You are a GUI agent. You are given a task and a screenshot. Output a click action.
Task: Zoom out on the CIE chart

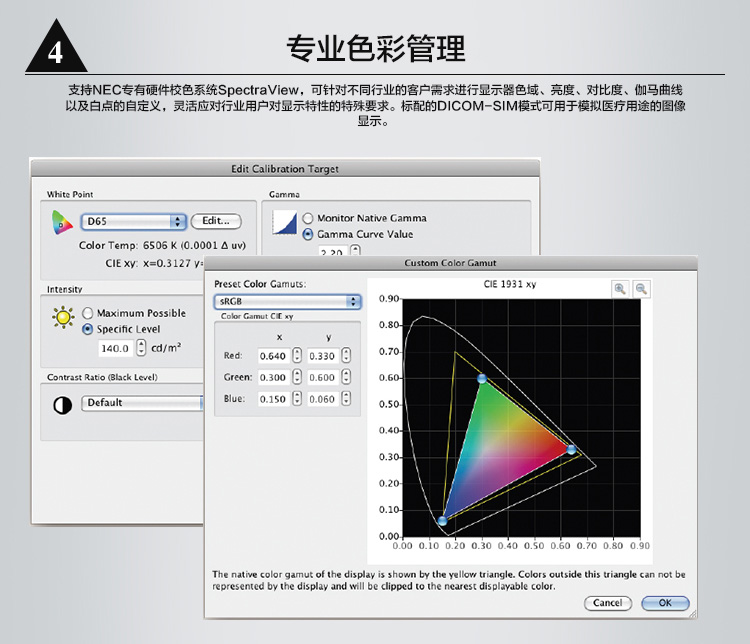641,288
